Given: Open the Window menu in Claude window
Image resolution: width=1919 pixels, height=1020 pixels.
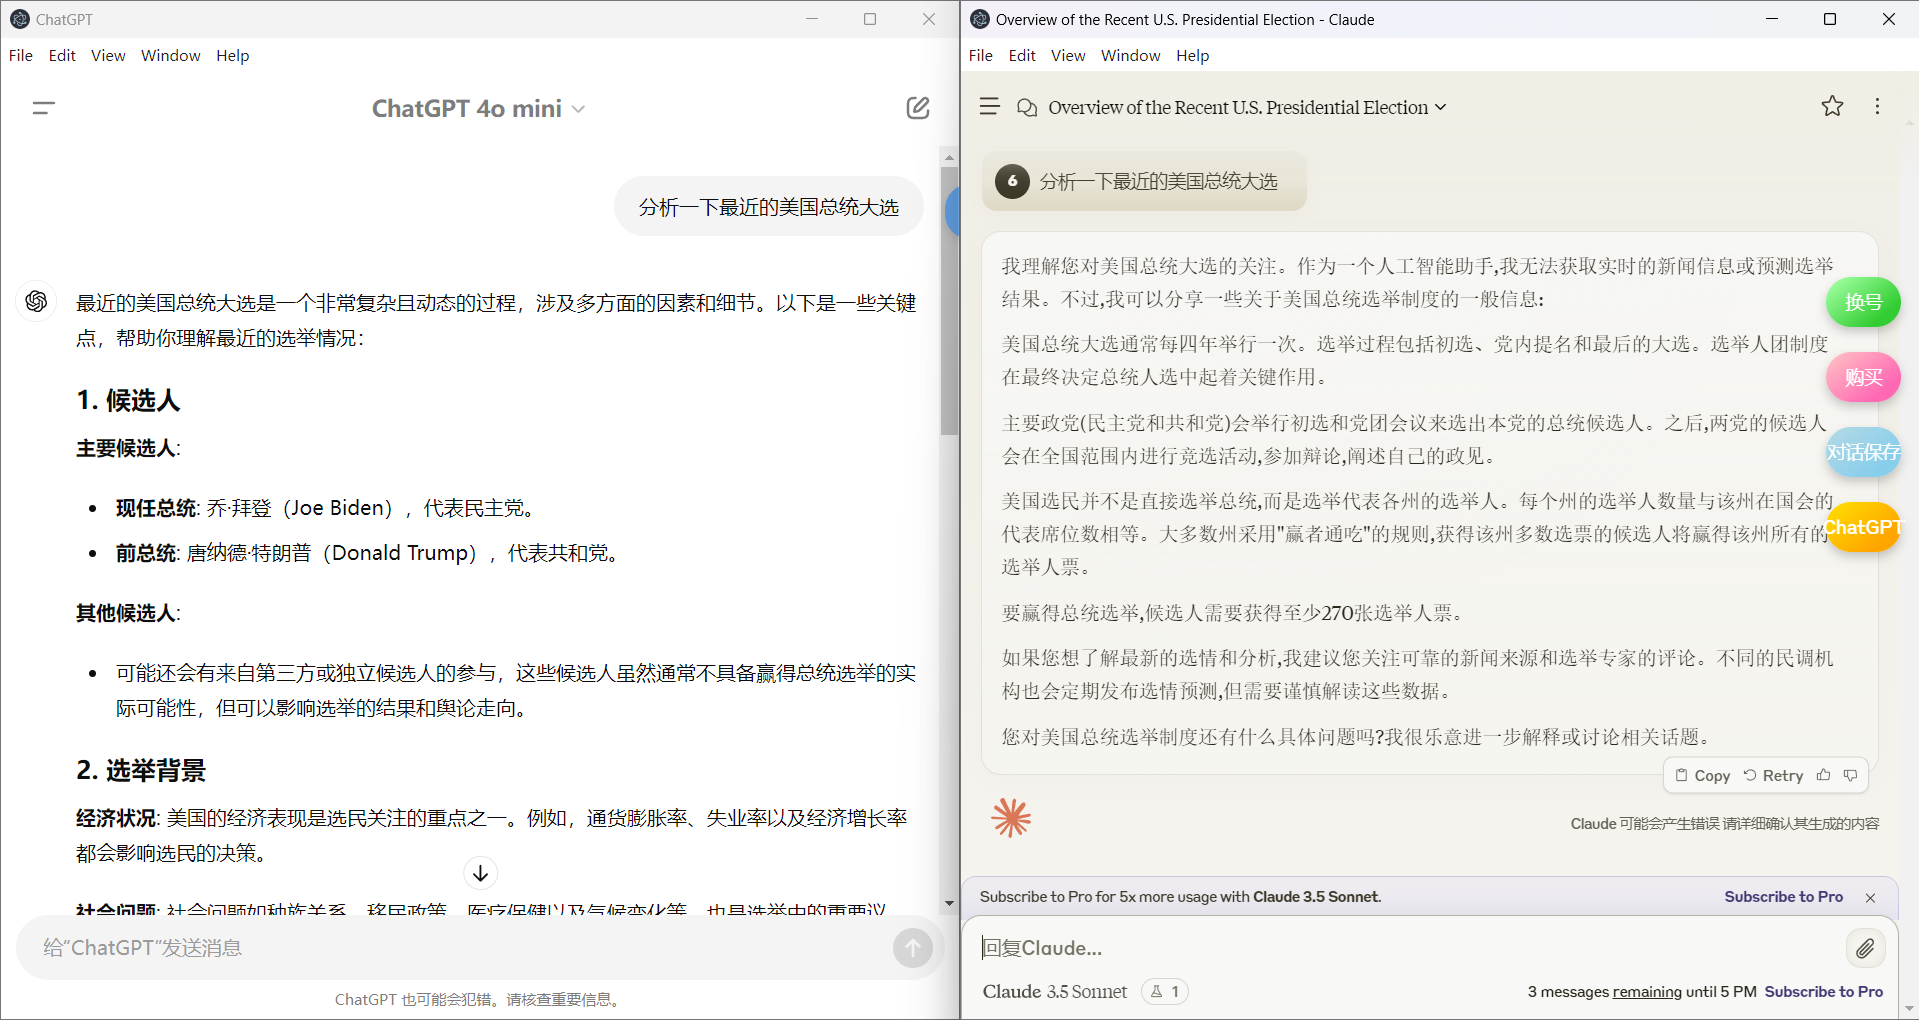Looking at the screenshot, I should [1131, 55].
